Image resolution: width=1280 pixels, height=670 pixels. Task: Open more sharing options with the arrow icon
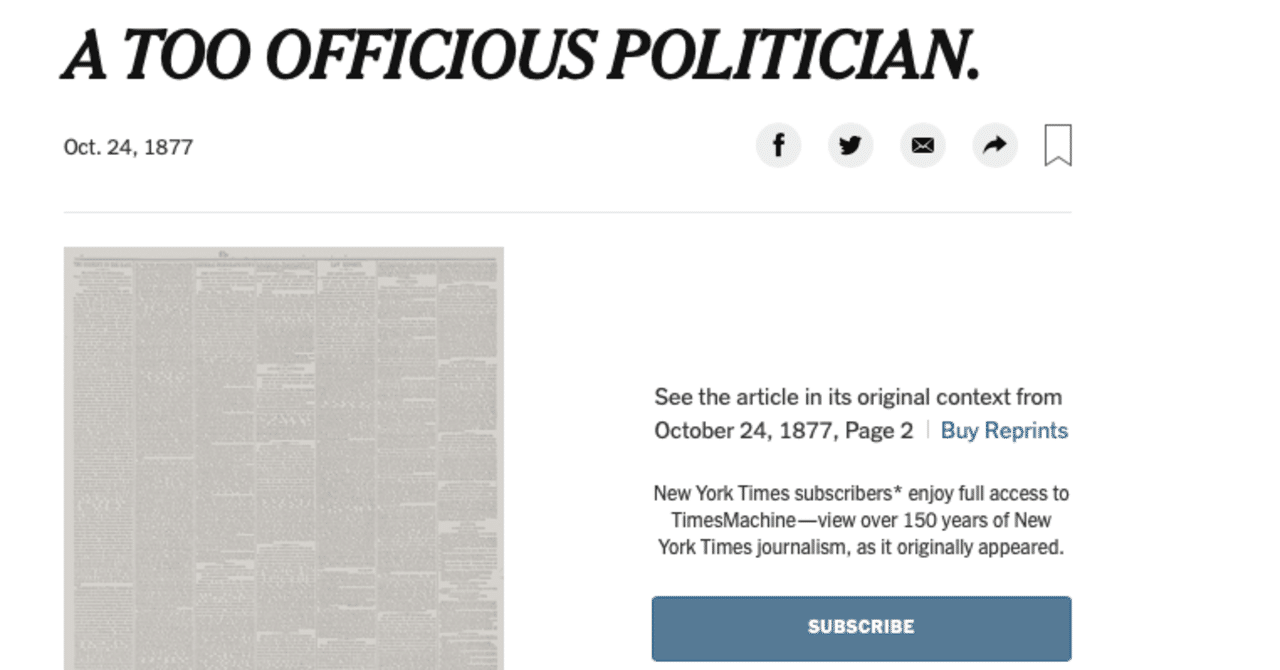[994, 145]
